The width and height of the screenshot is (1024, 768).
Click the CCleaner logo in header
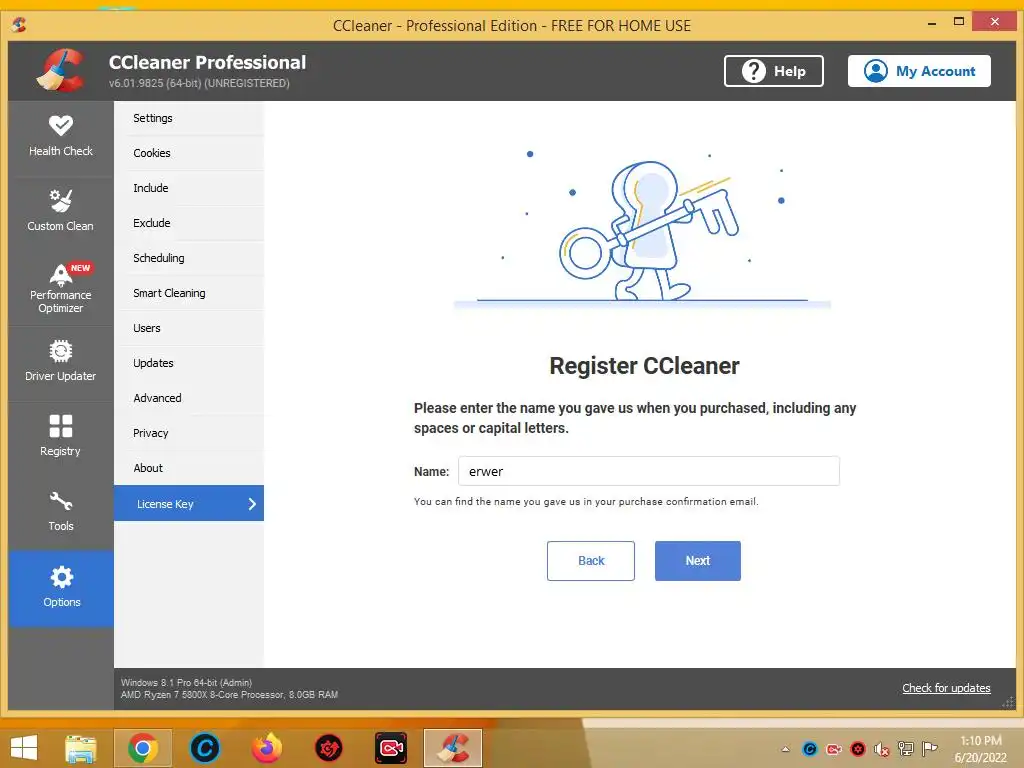60,71
